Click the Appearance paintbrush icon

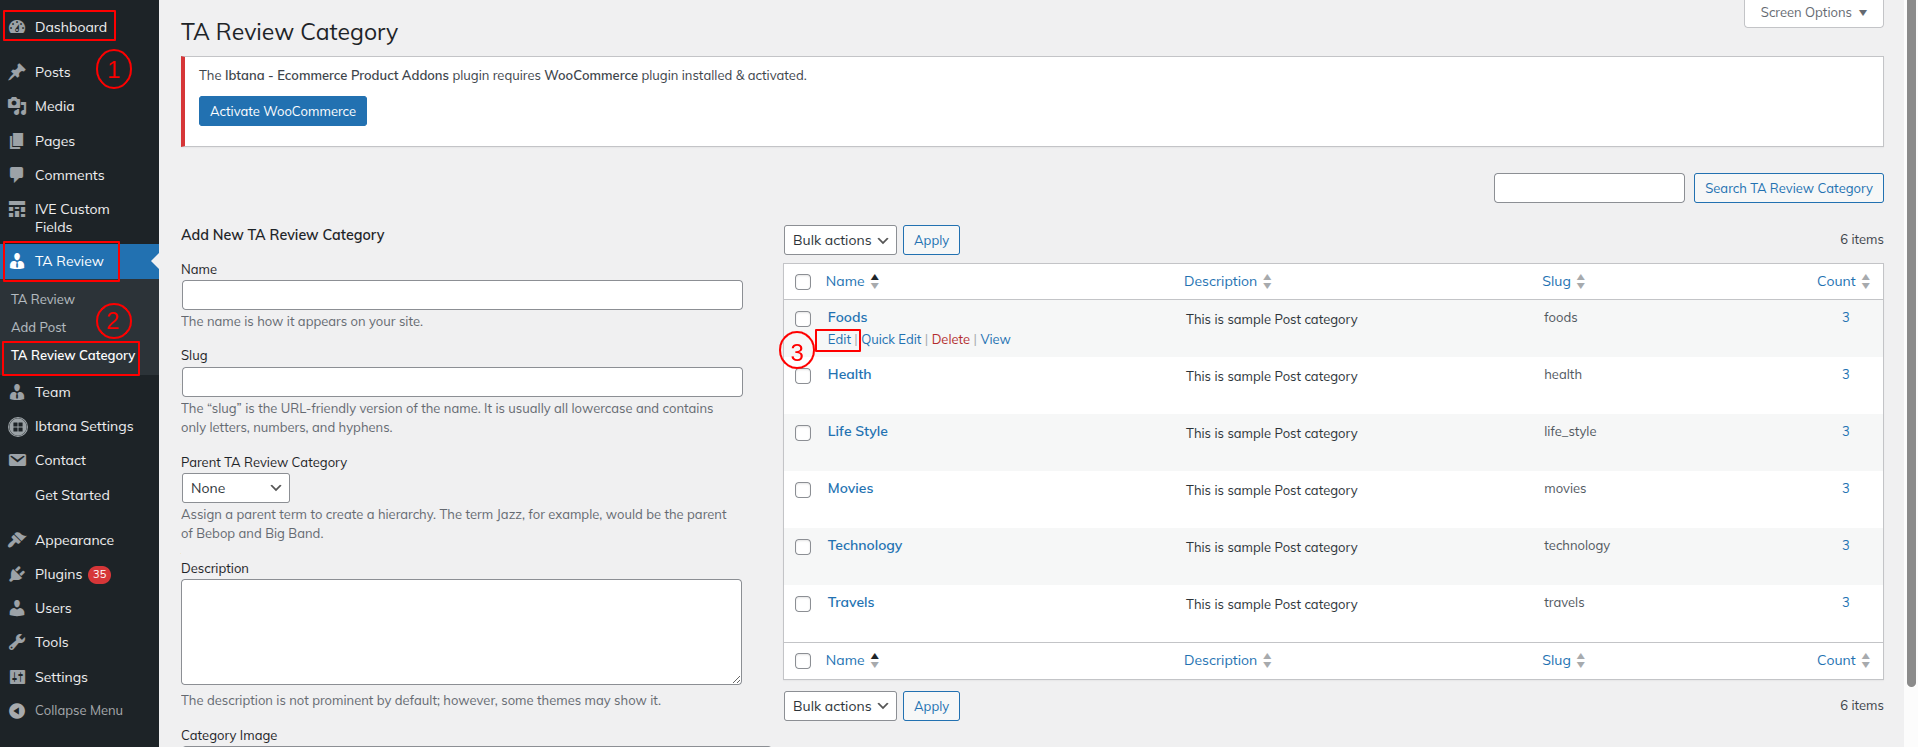[x=17, y=540]
